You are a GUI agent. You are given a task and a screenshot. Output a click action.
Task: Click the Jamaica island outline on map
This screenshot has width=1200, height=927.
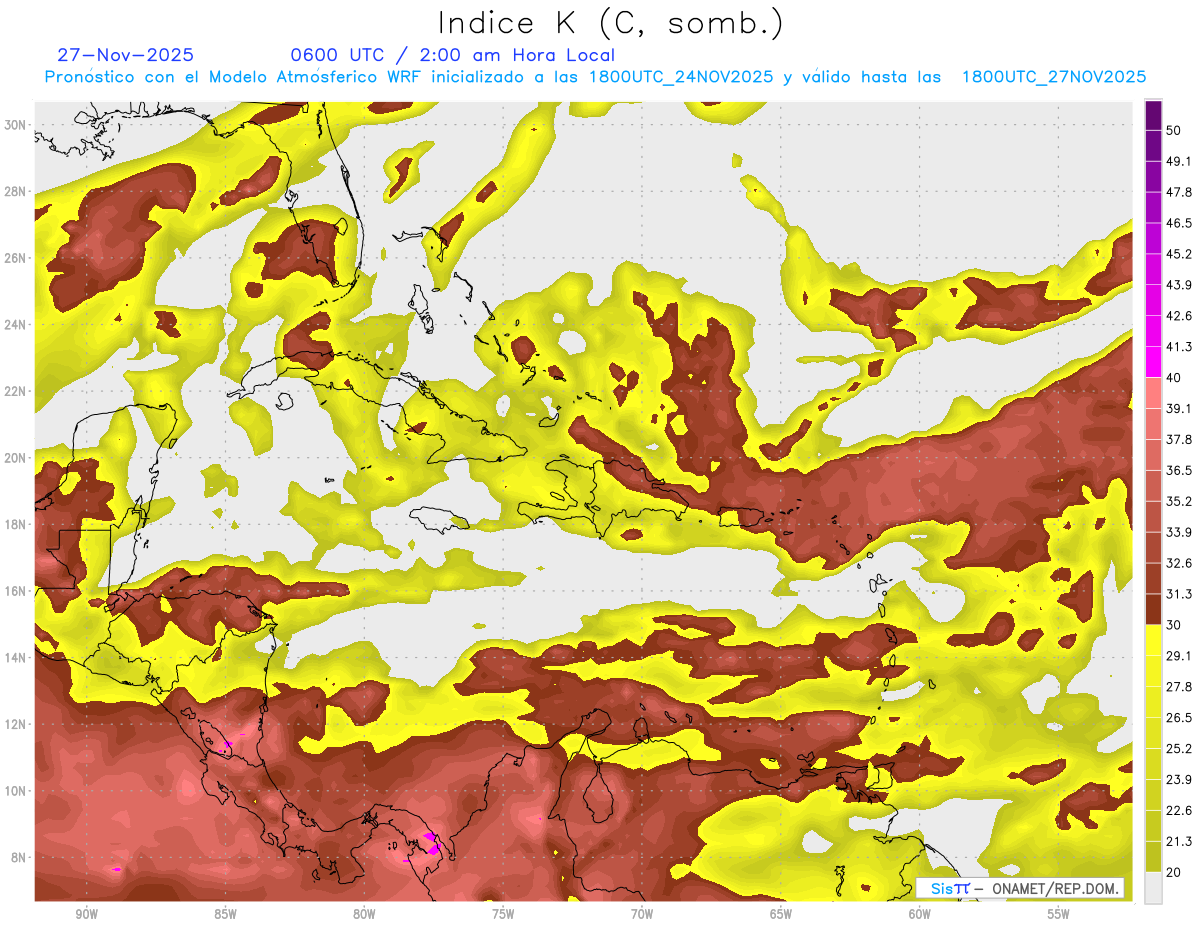441,519
